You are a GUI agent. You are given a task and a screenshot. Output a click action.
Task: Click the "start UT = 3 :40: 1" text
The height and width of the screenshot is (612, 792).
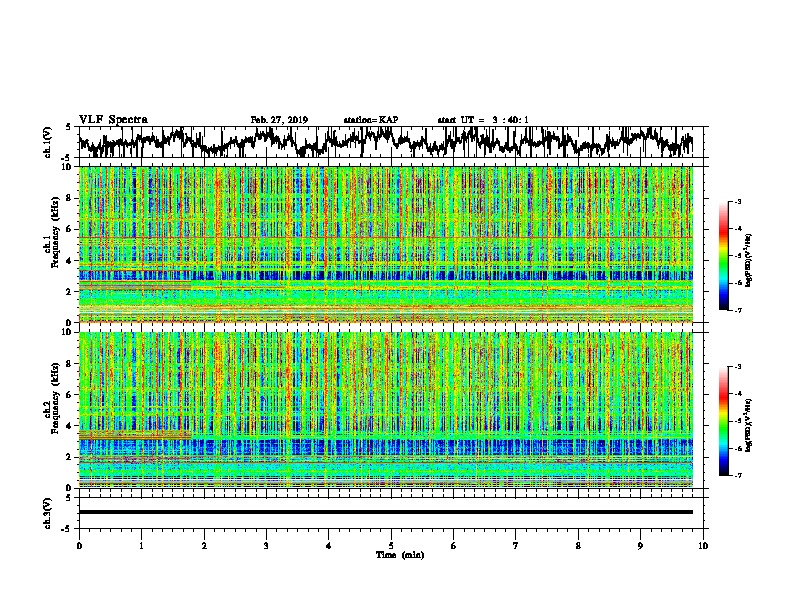pos(483,120)
